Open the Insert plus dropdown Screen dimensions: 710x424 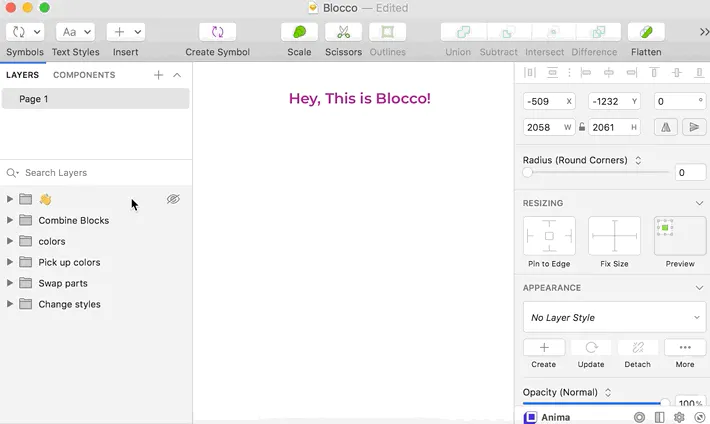126,32
